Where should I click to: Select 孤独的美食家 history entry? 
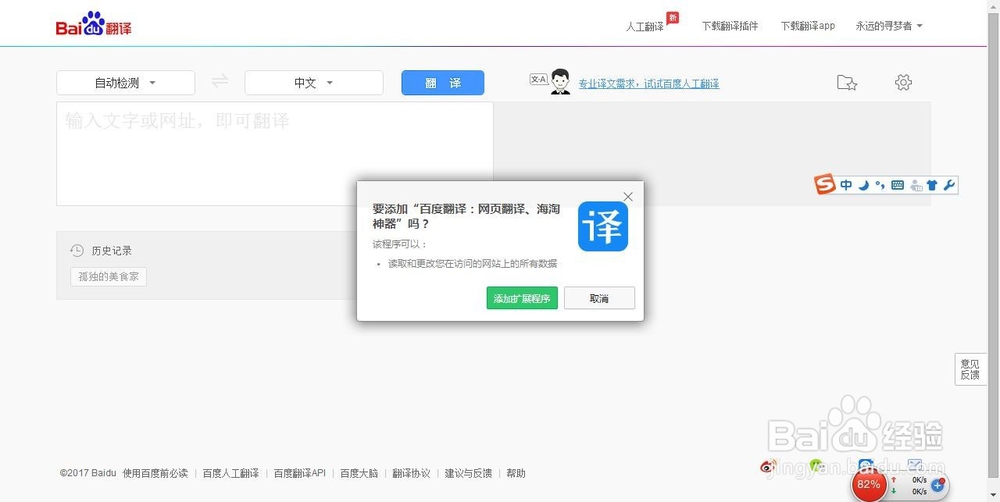coord(108,277)
